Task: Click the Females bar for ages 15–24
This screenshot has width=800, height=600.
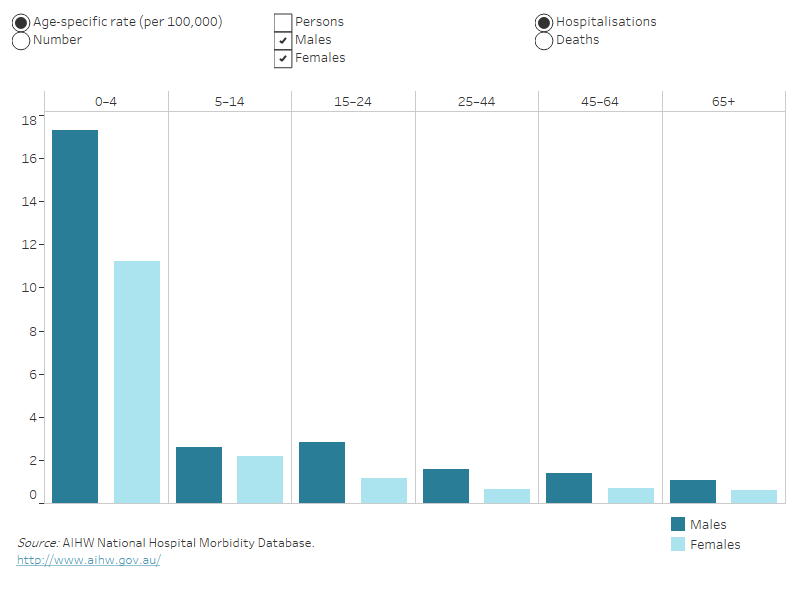Action: click(384, 490)
